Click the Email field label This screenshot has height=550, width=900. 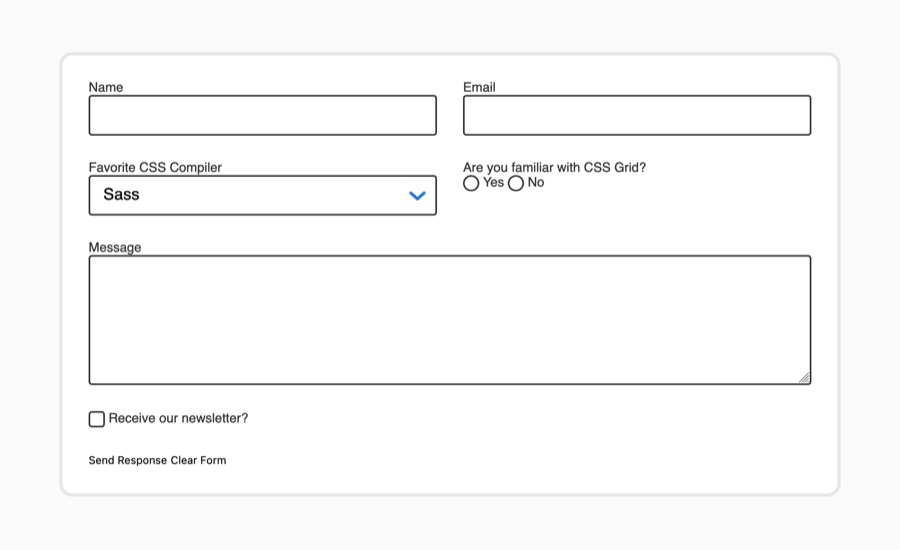point(479,87)
